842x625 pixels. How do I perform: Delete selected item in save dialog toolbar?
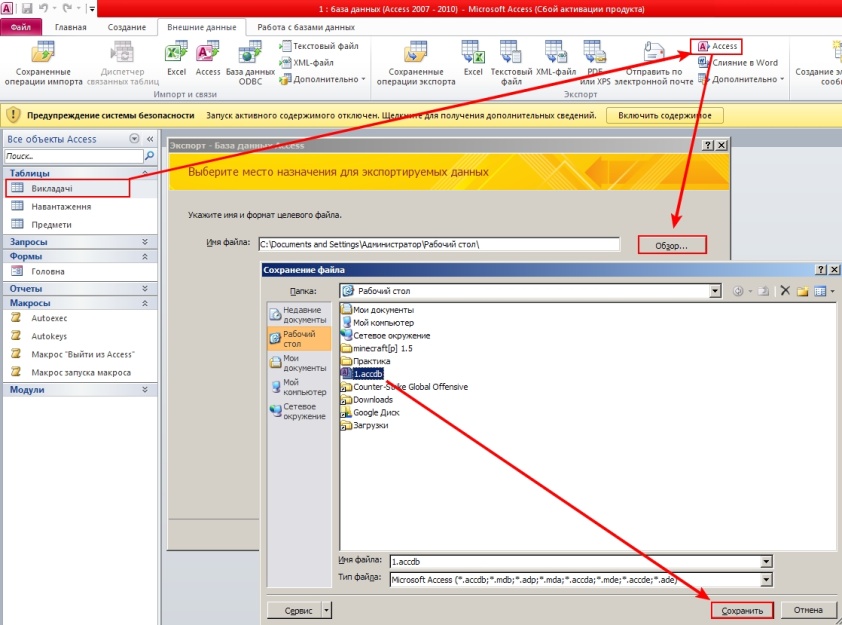tap(785, 291)
